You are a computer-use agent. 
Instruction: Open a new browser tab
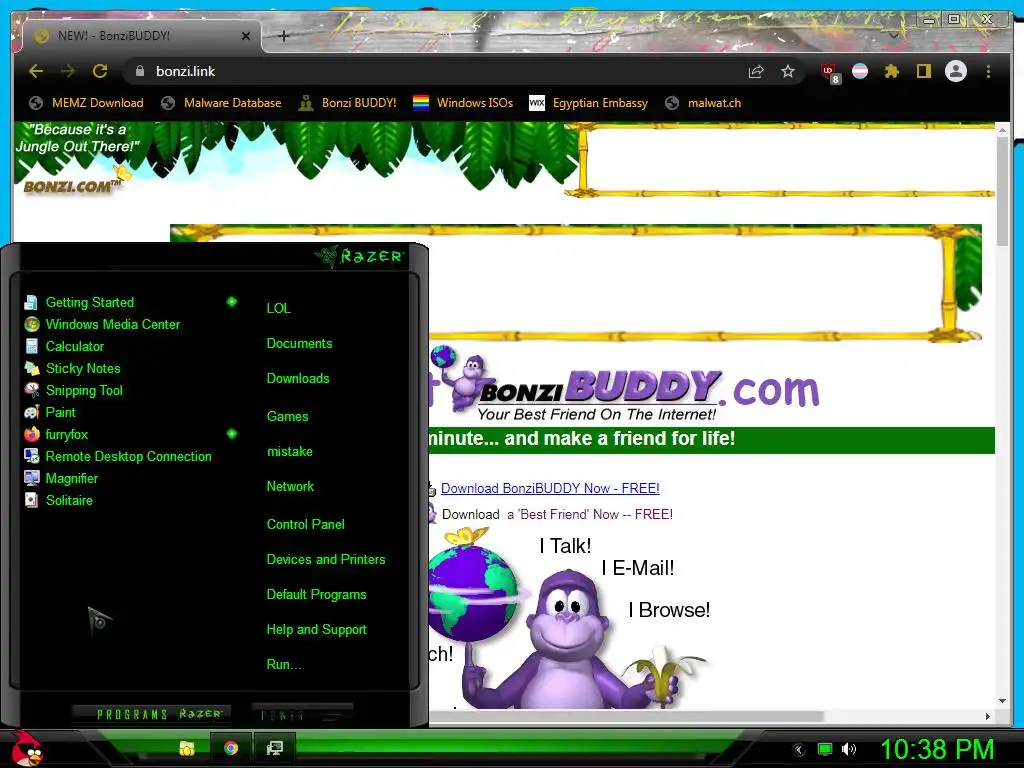[283, 36]
